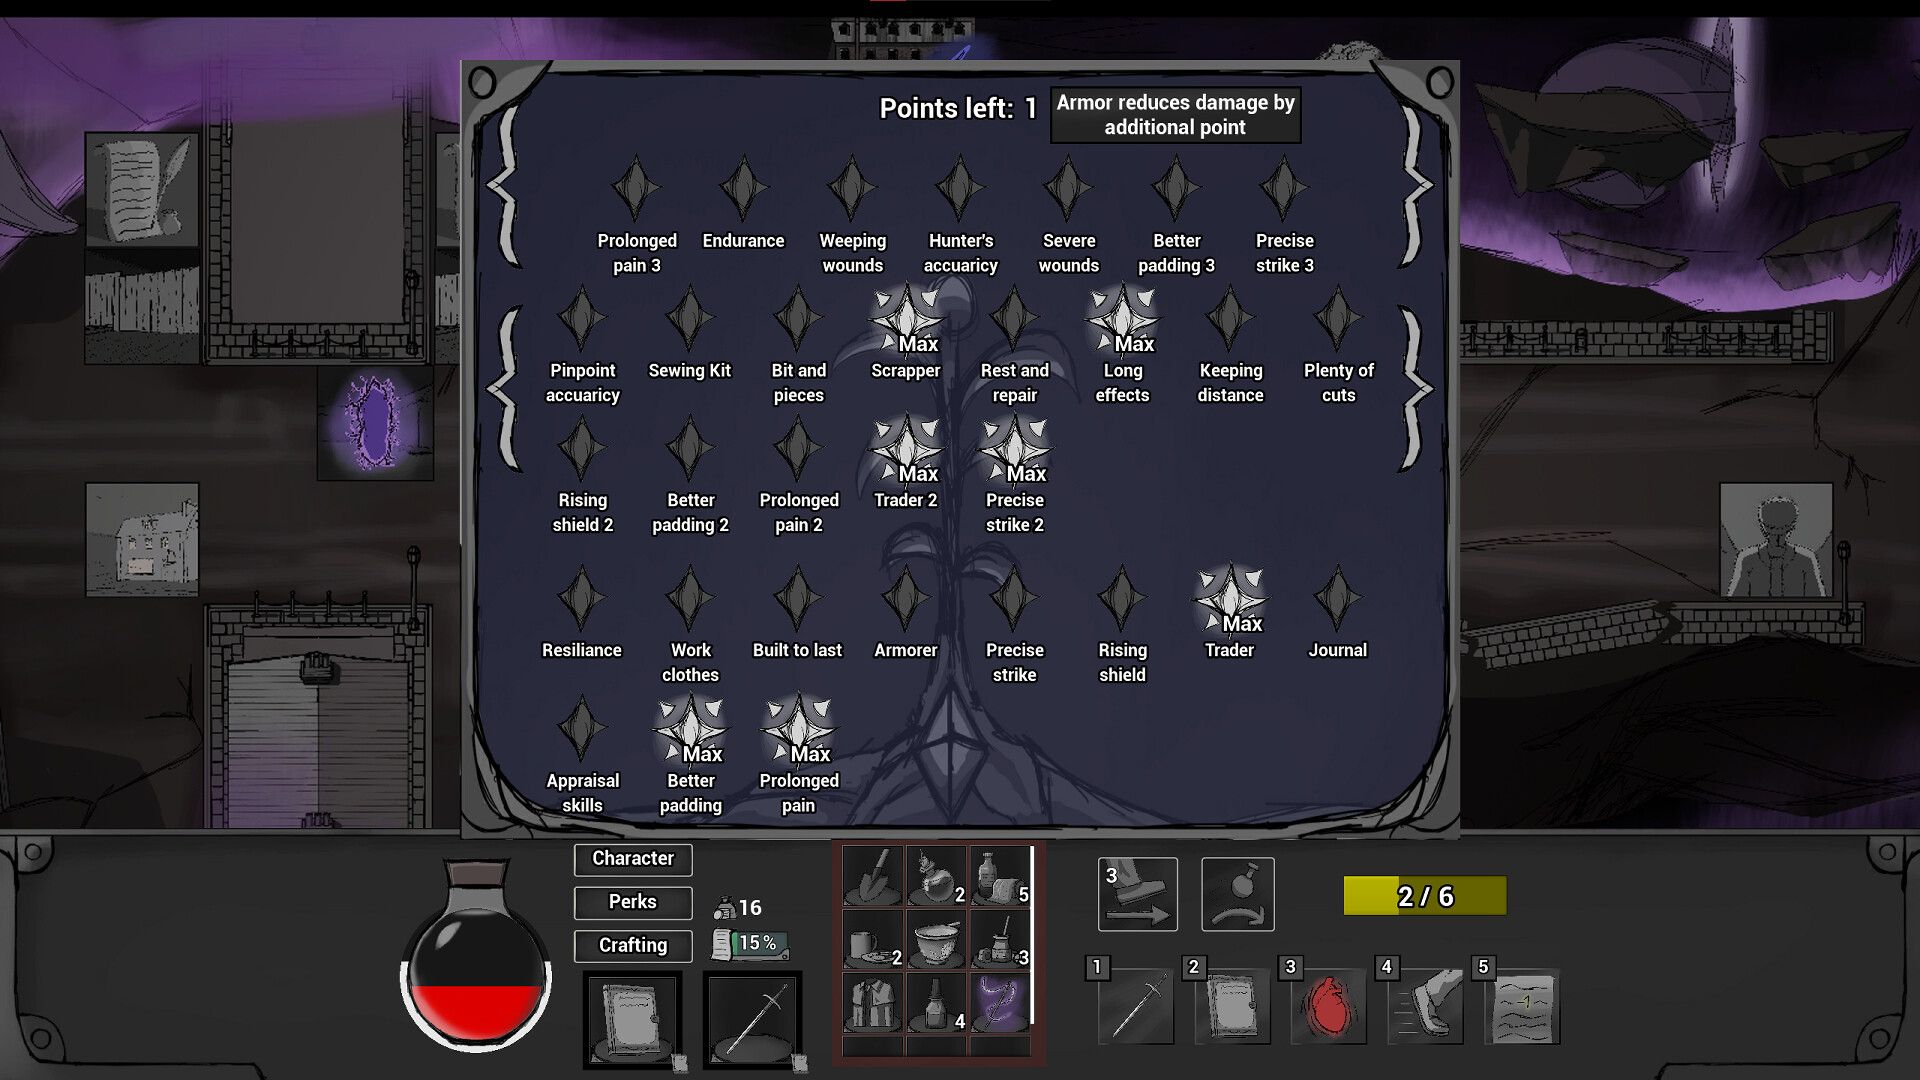Click the Bit and pieces perk icon
Image resolution: width=1920 pixels, height=1080 pixels.
pyautogui.click(x=798, y=318)
